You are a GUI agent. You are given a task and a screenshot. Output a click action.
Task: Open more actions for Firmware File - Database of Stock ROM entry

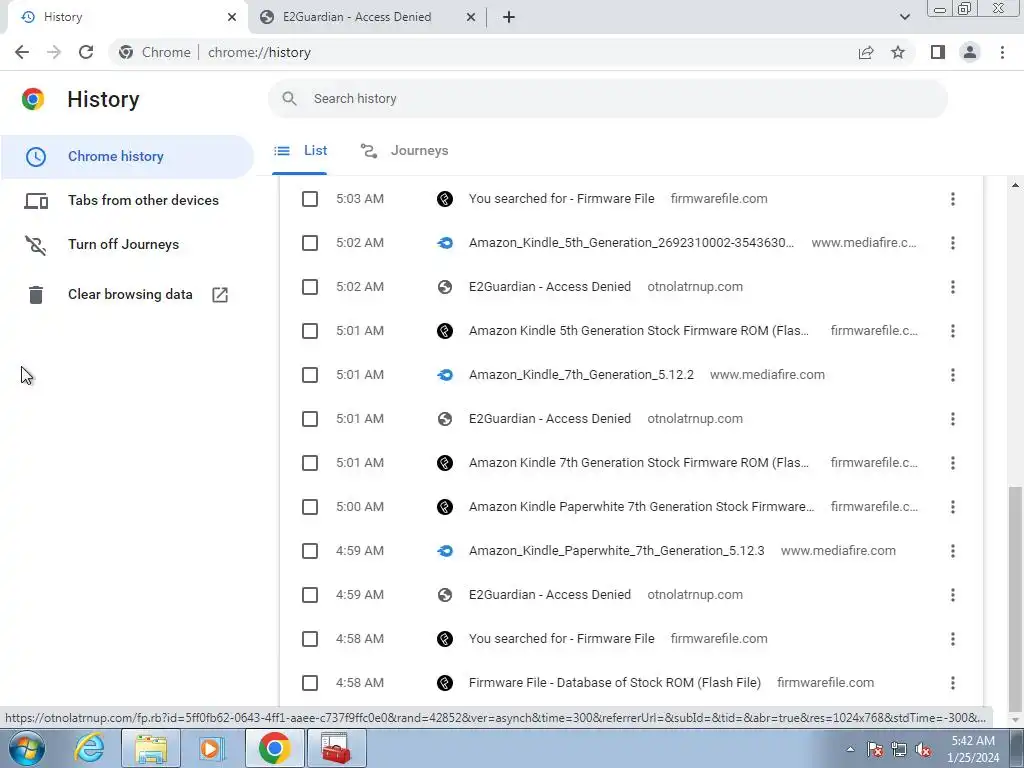[953, 683]
